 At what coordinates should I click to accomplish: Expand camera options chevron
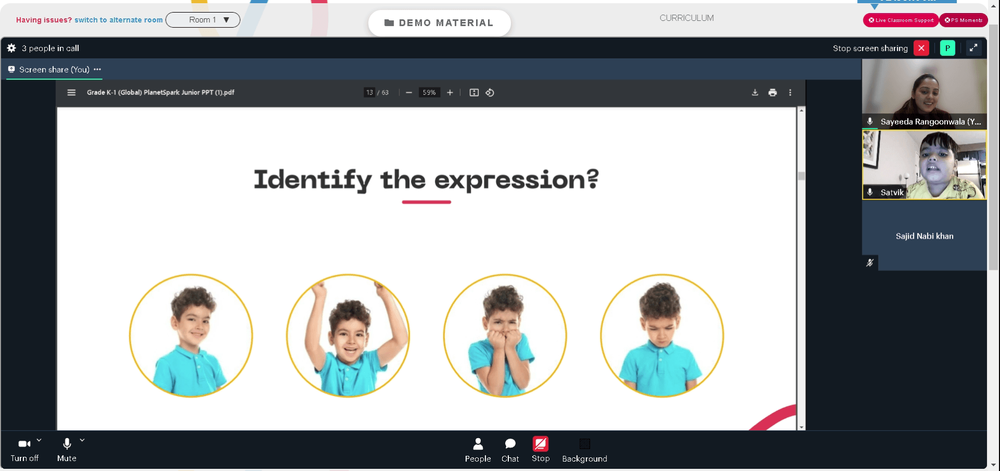tap(39, 440)
